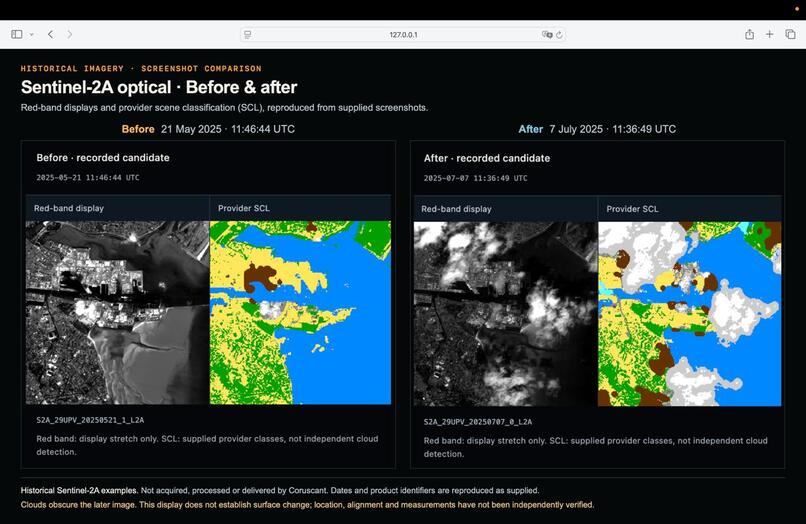Show tab overview icon
This screenshot has height=524, width=806.
click(790, 34)
